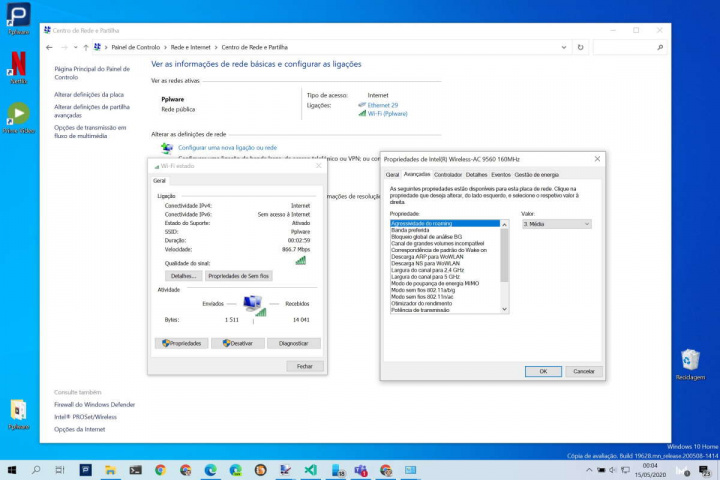Click the Windows Start button

[x=12, y=469]
